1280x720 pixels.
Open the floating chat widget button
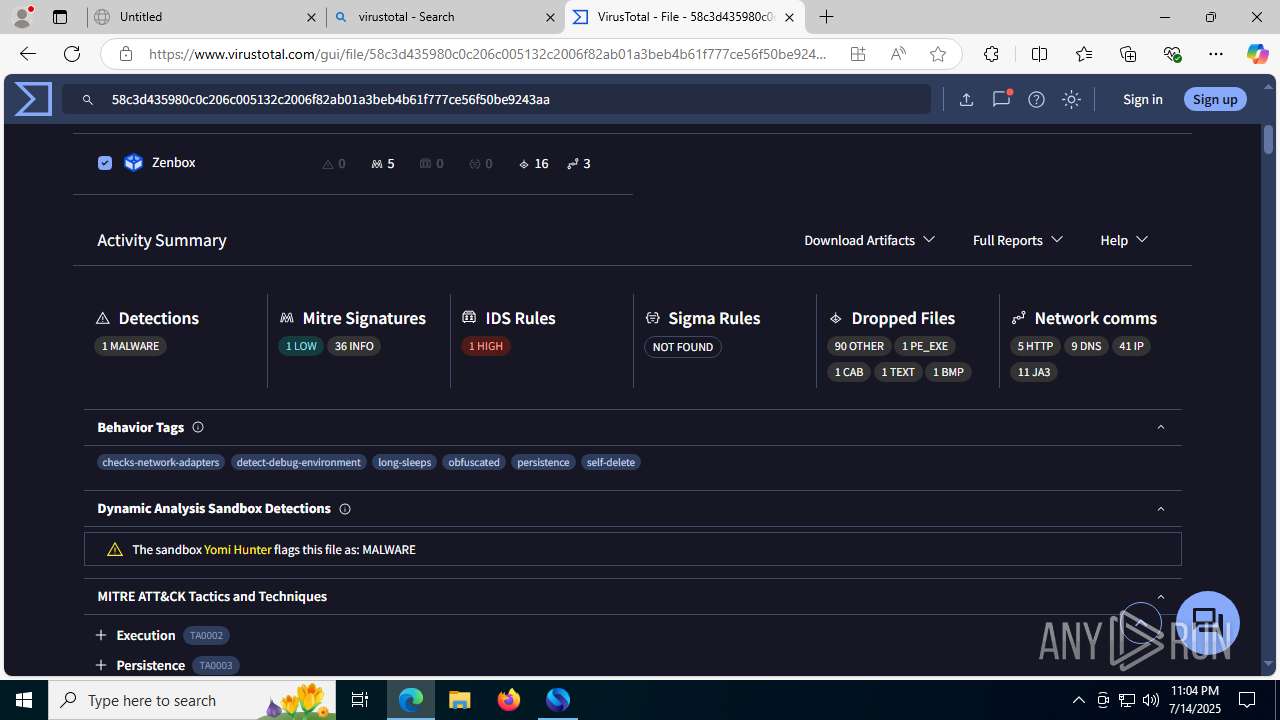pyautogui.click(x=1208, y=623)
